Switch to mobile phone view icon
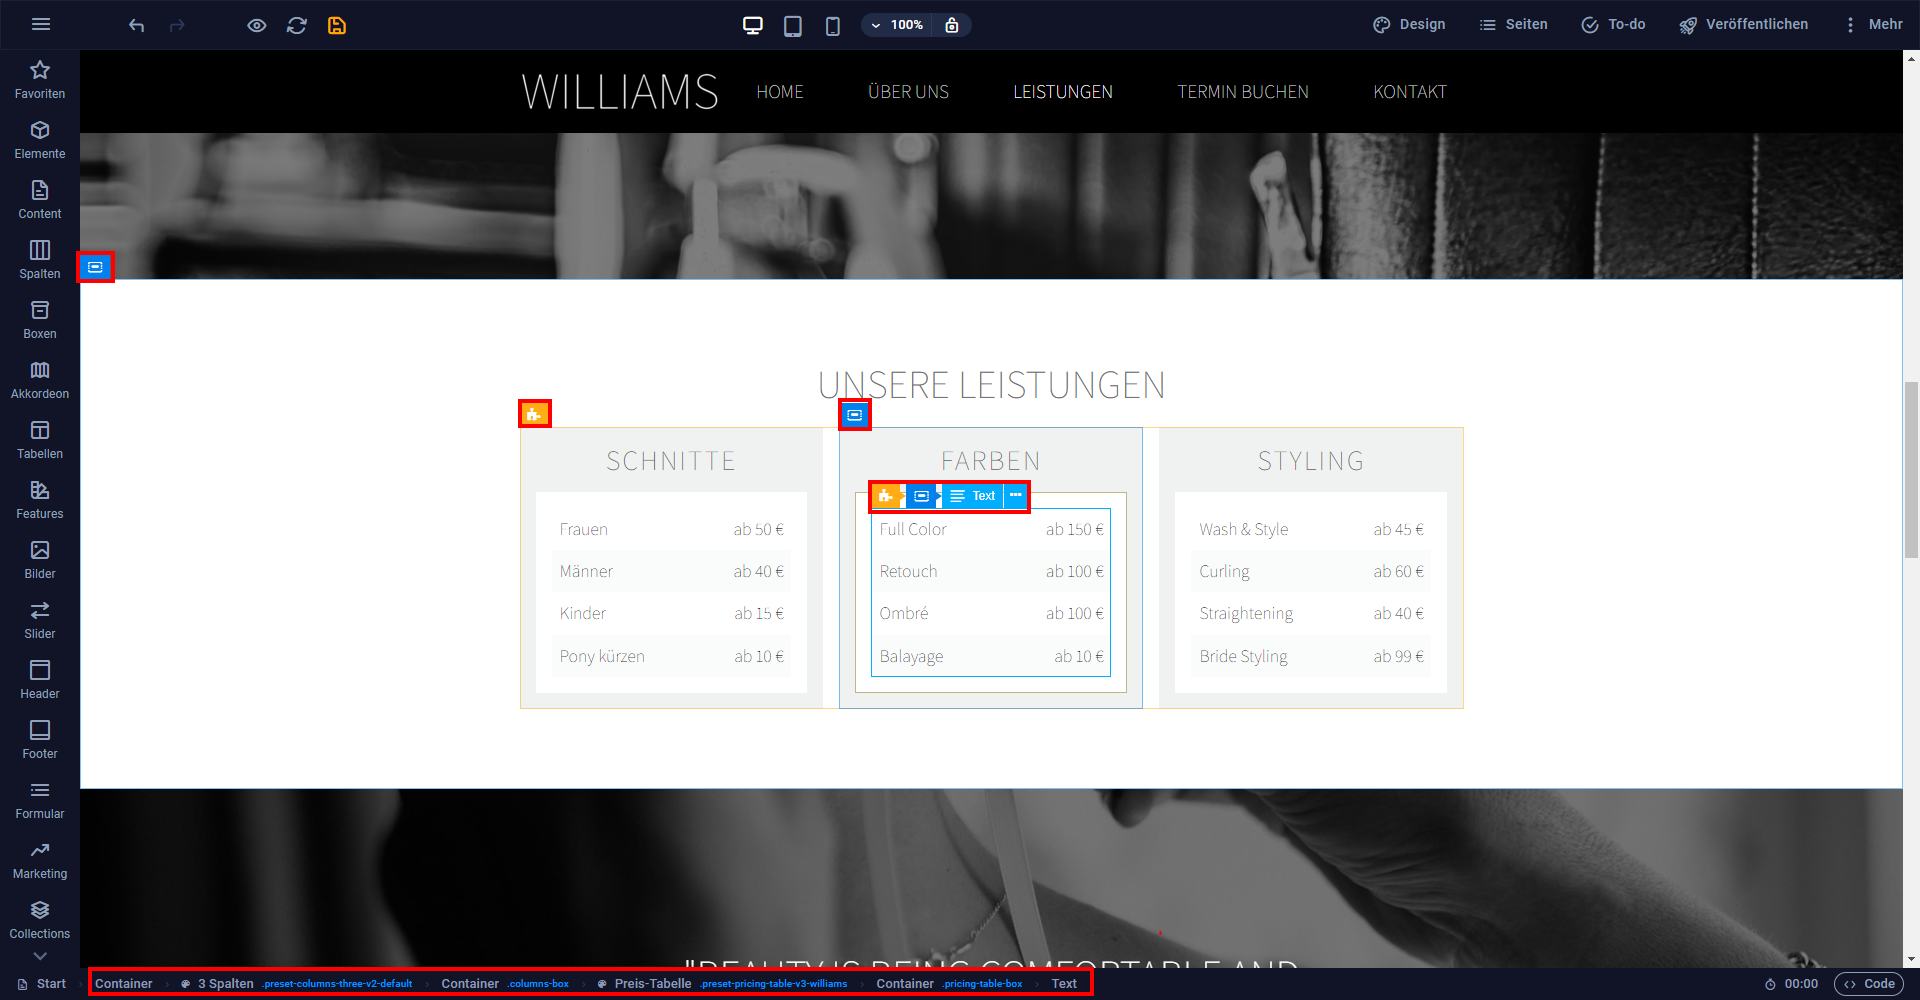Image resolution: width=1920 pixels, height=1000 pixels. [x=832, y=25]
